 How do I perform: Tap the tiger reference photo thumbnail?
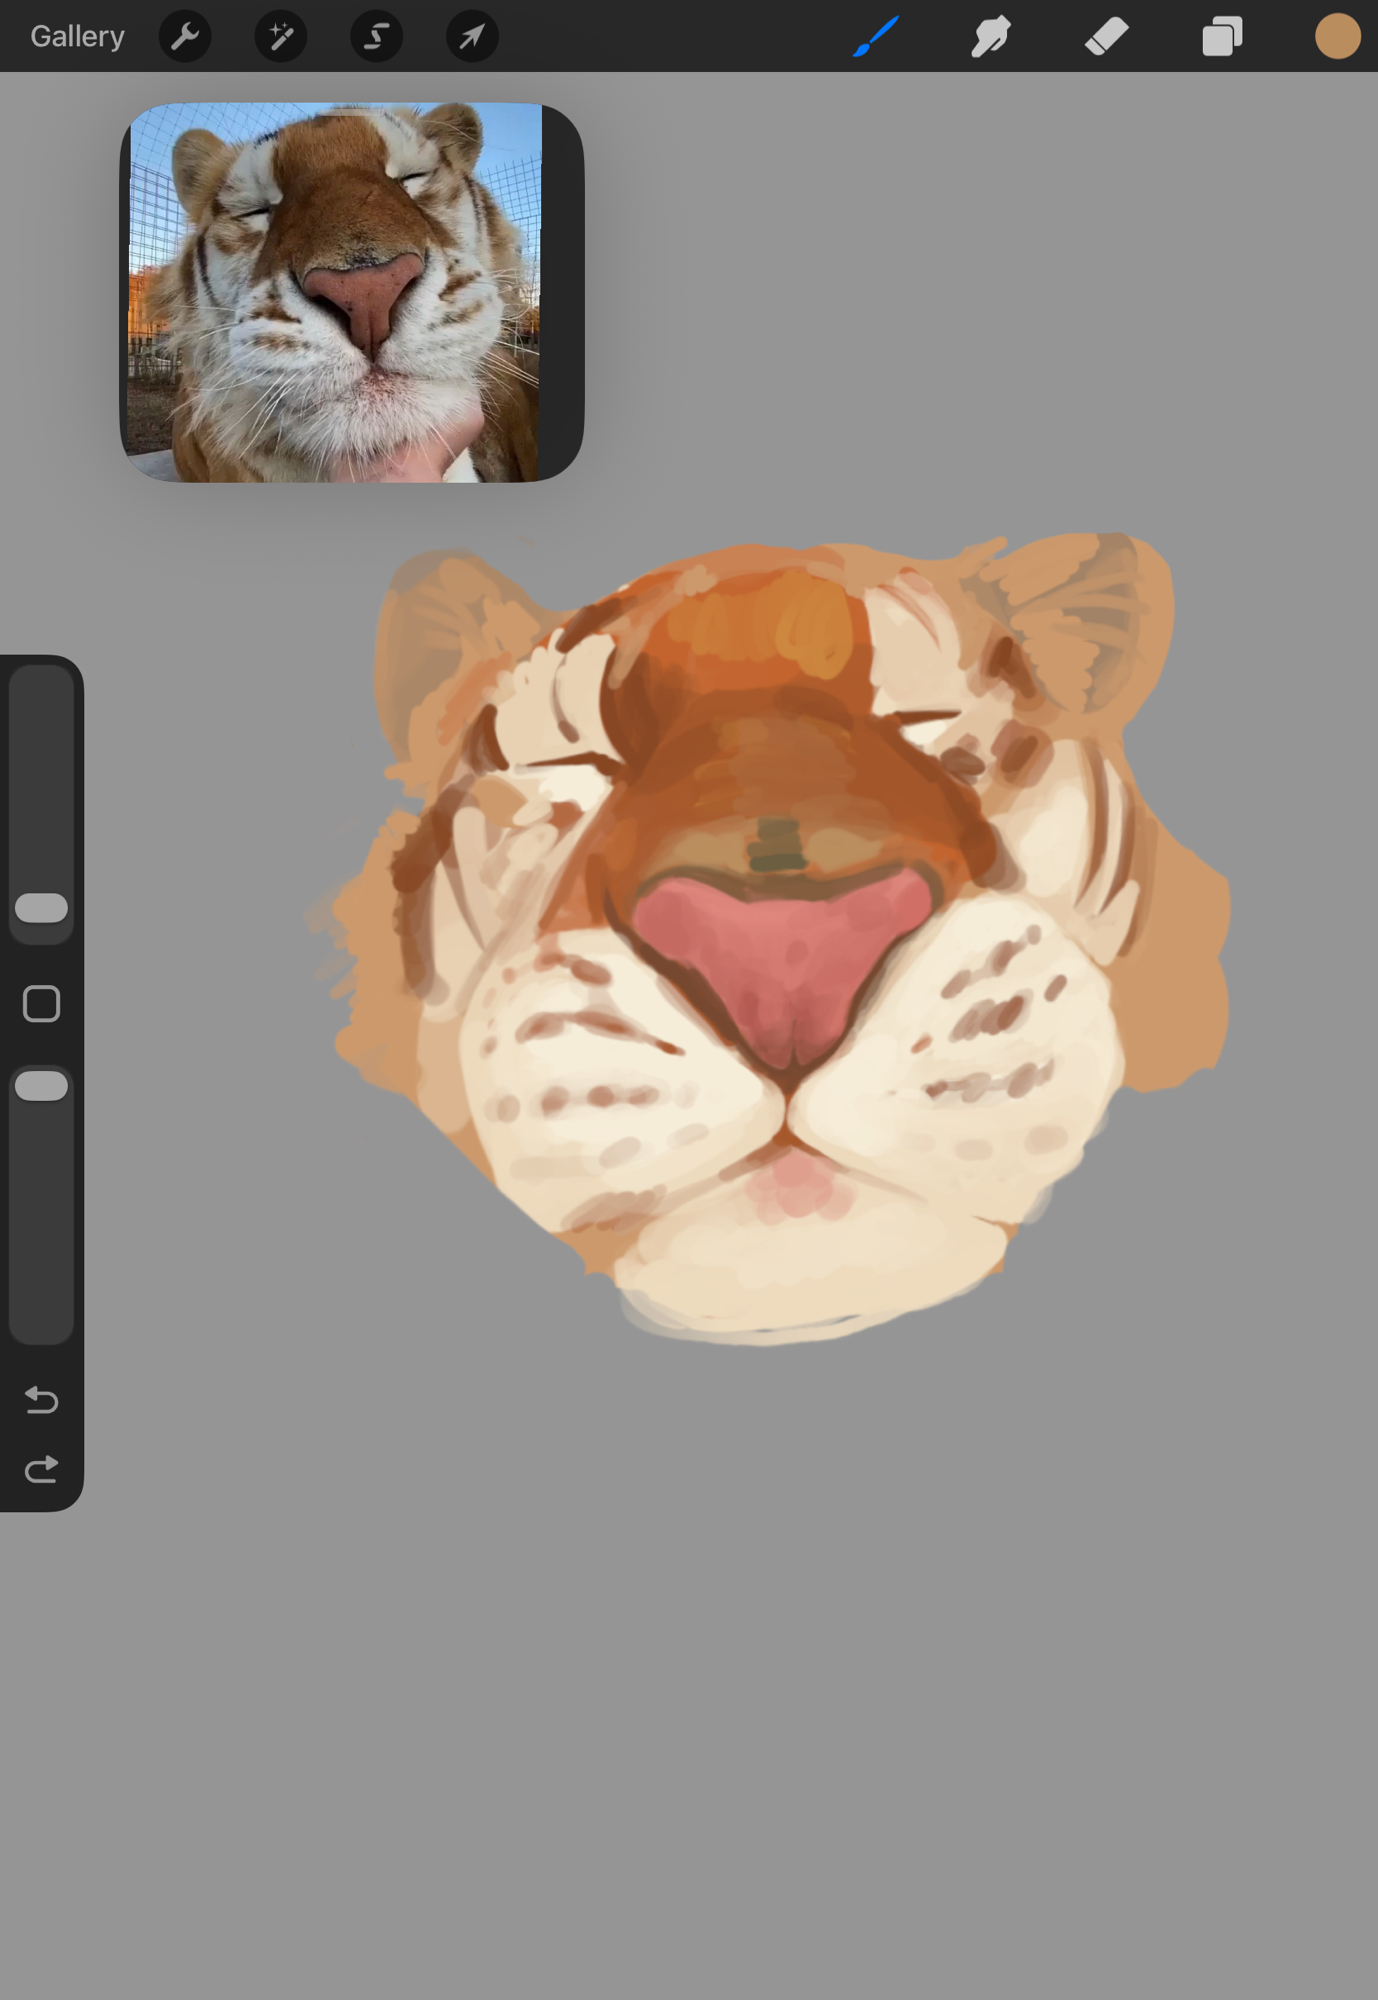[335, 292]
